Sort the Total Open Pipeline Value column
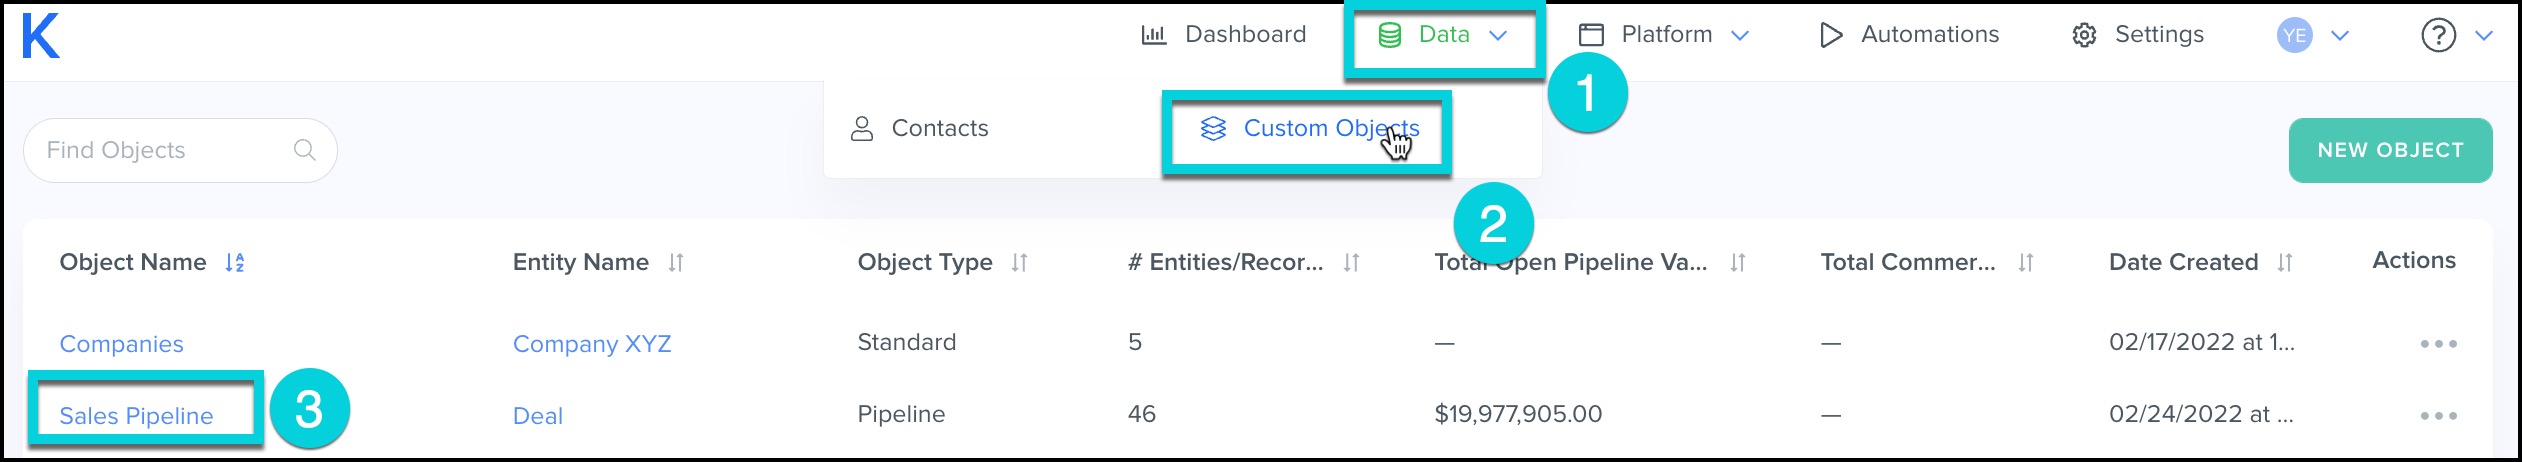The width and height of the screenshot is (2522, 462). pos(1738,263)
